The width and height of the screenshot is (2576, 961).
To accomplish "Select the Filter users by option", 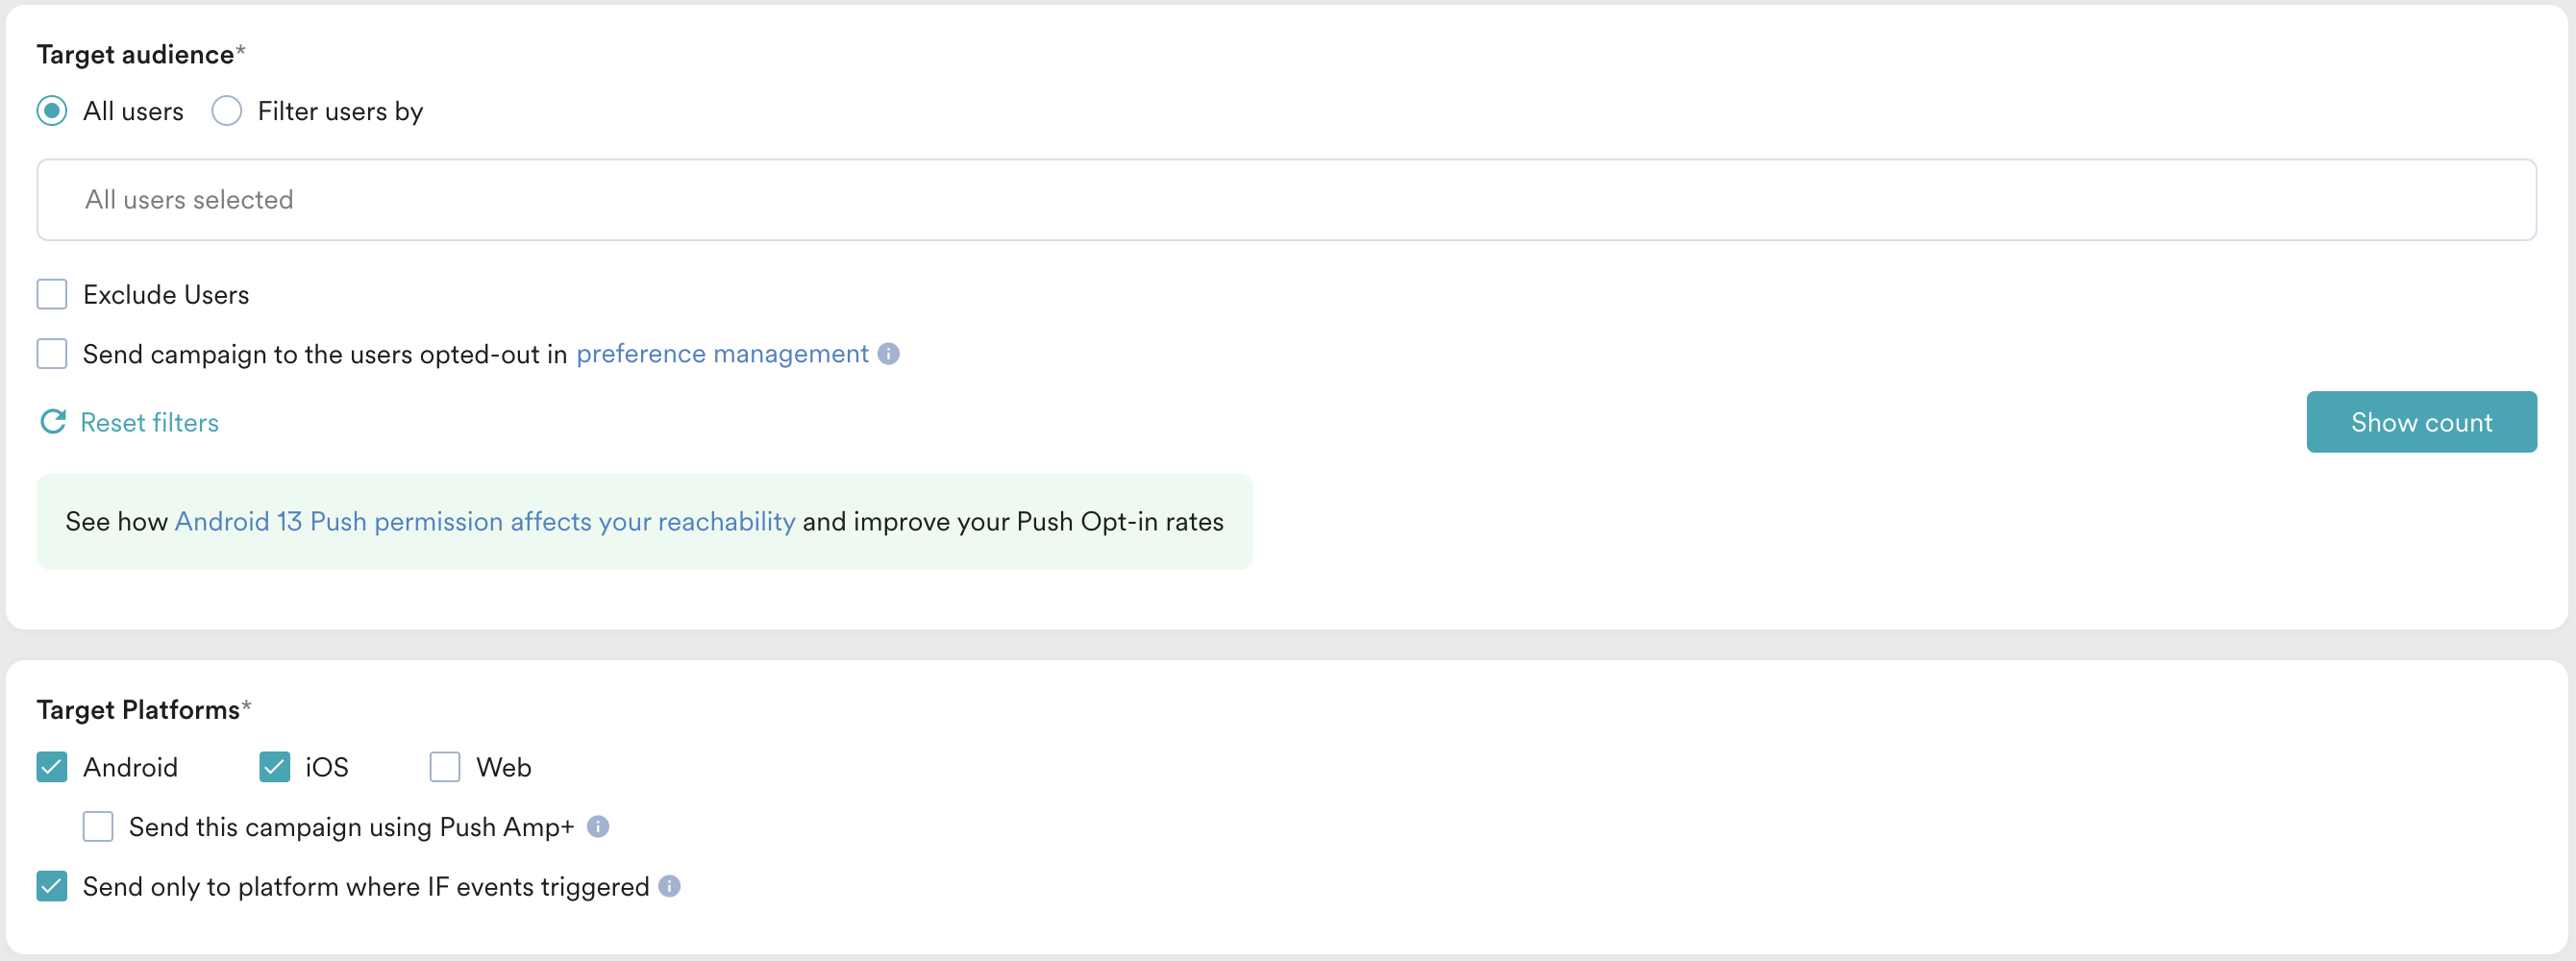I will coord(227,111).
